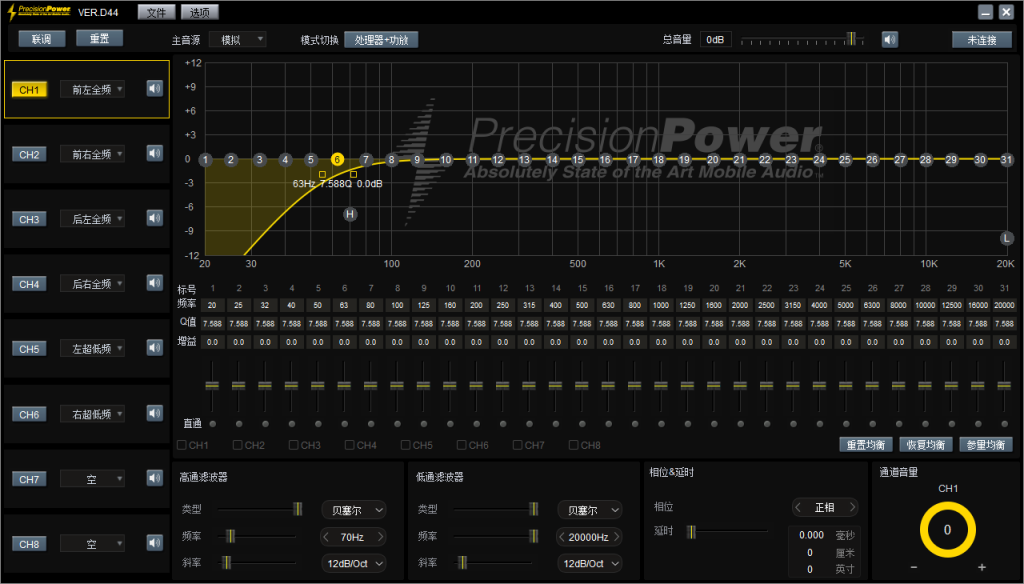
Task: Open CH3 dropdown showing 后左全频
Action: pyautogui.click(x=92, y=219)
